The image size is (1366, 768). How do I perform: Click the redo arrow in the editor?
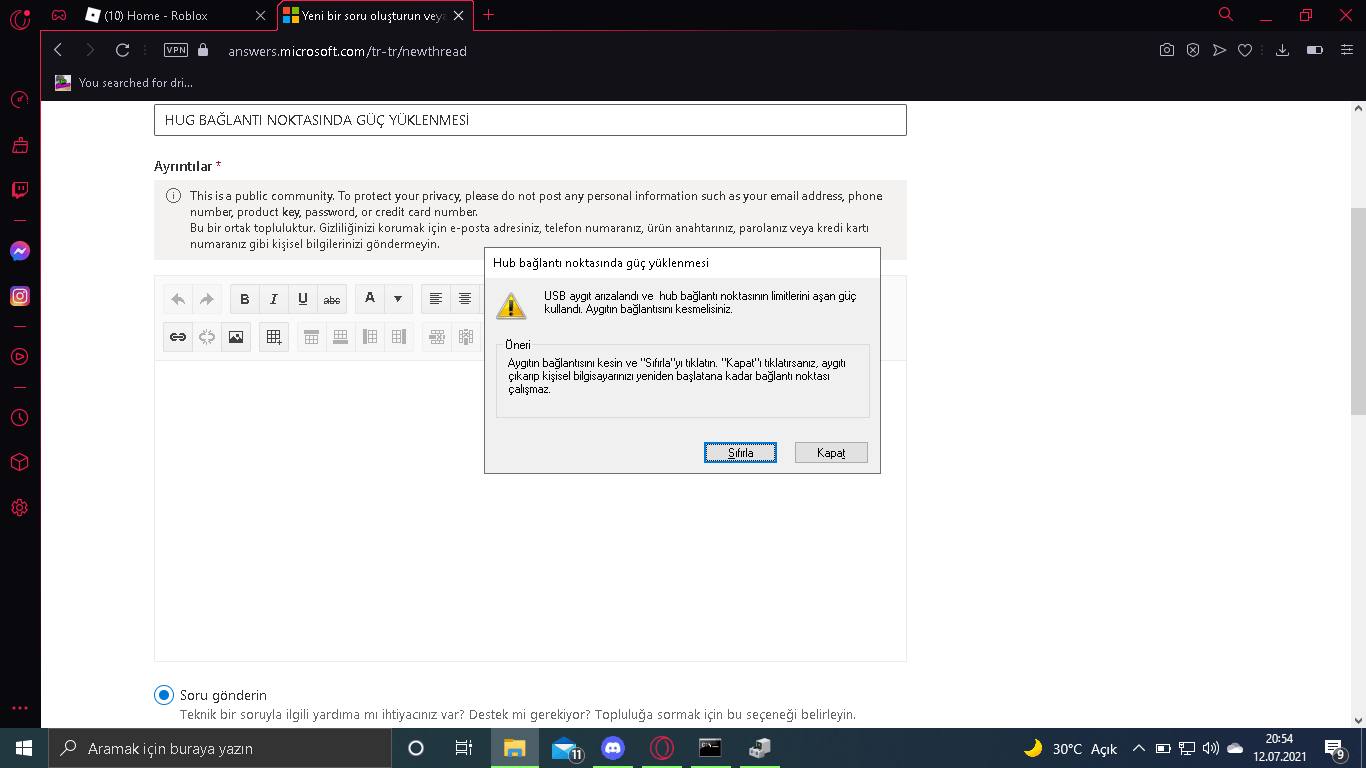pyautogui.click(x=207, y=299)
